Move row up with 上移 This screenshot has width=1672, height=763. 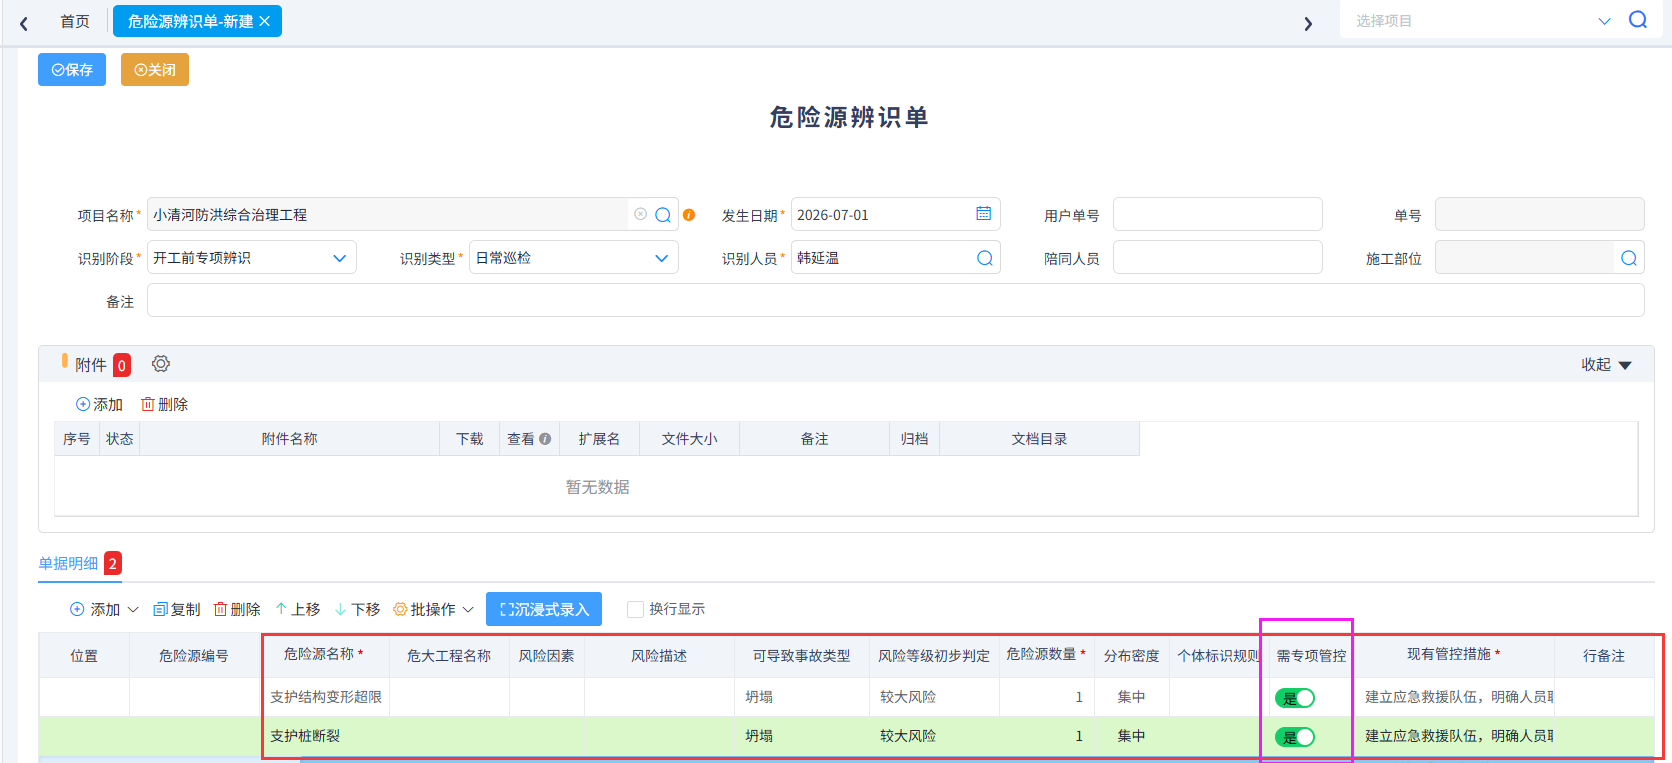point(298,609)
